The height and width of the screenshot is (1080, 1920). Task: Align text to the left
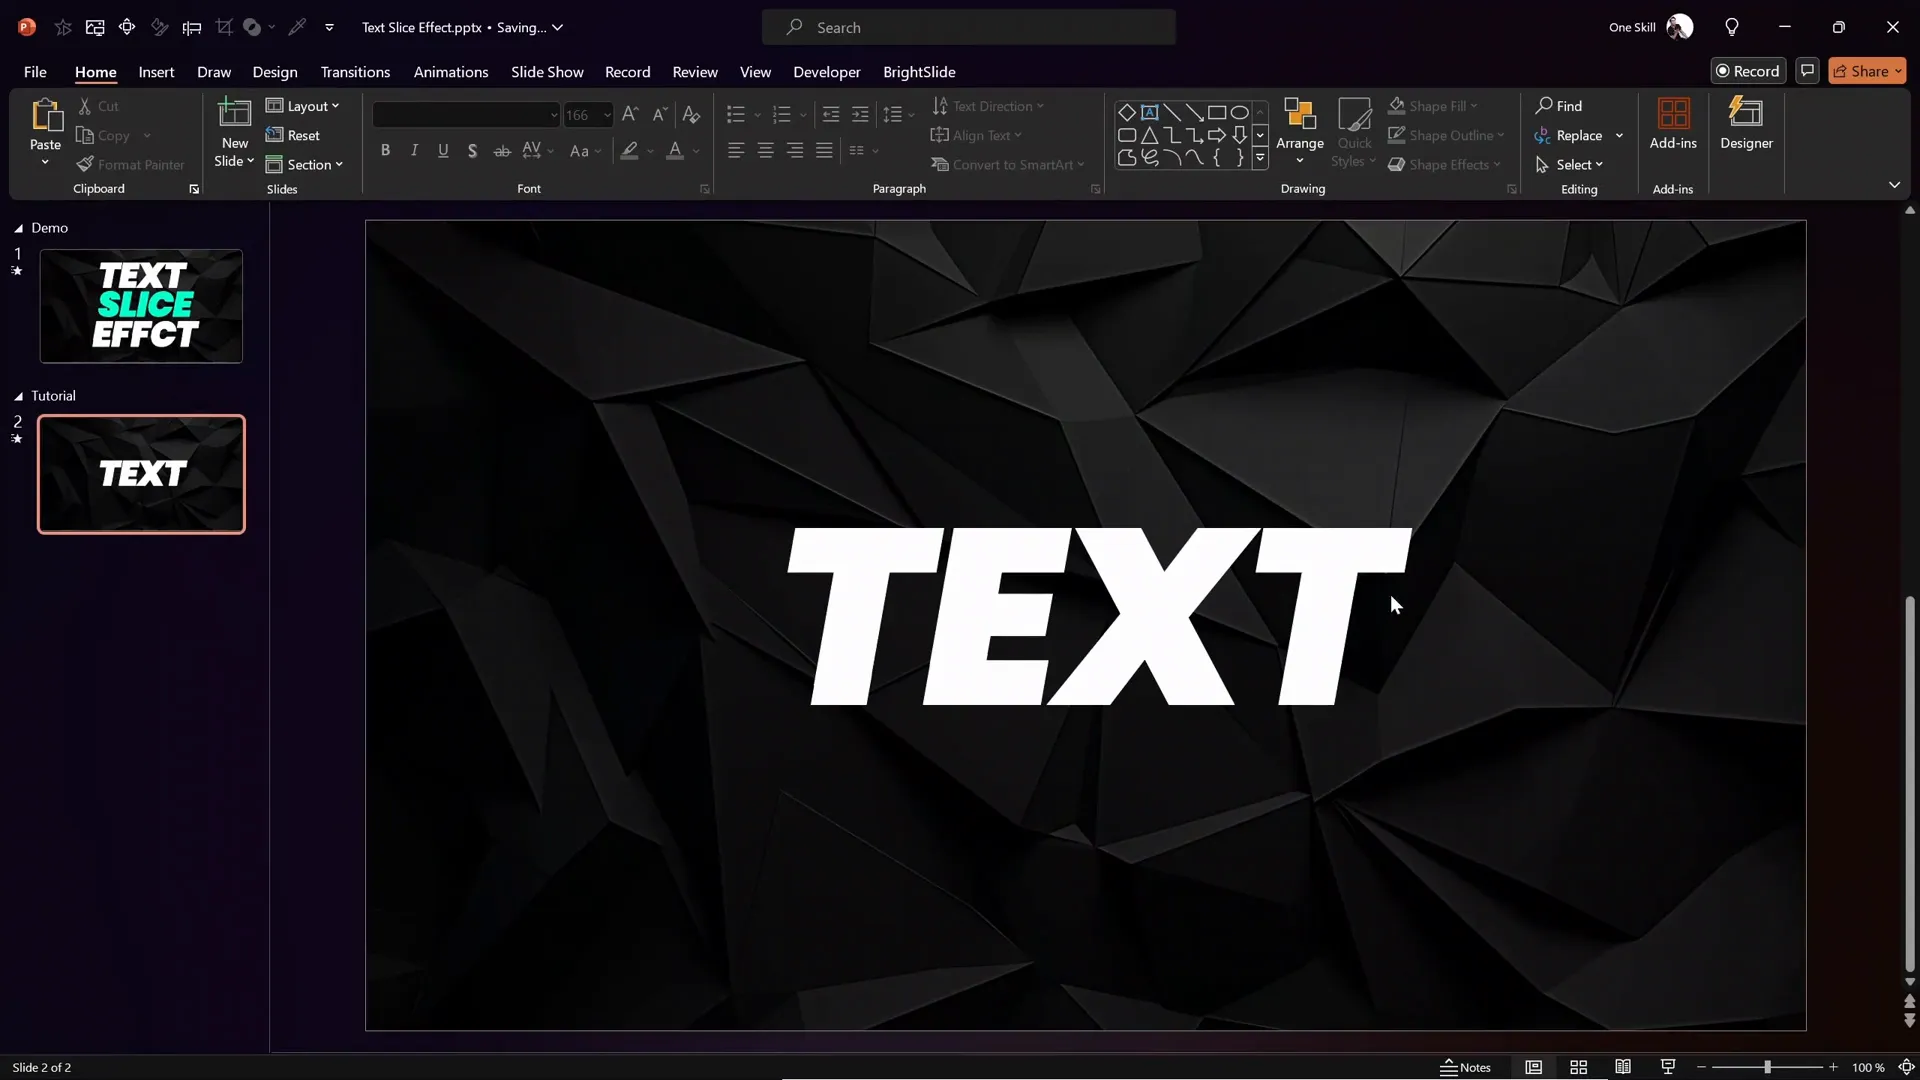(736, 150)
